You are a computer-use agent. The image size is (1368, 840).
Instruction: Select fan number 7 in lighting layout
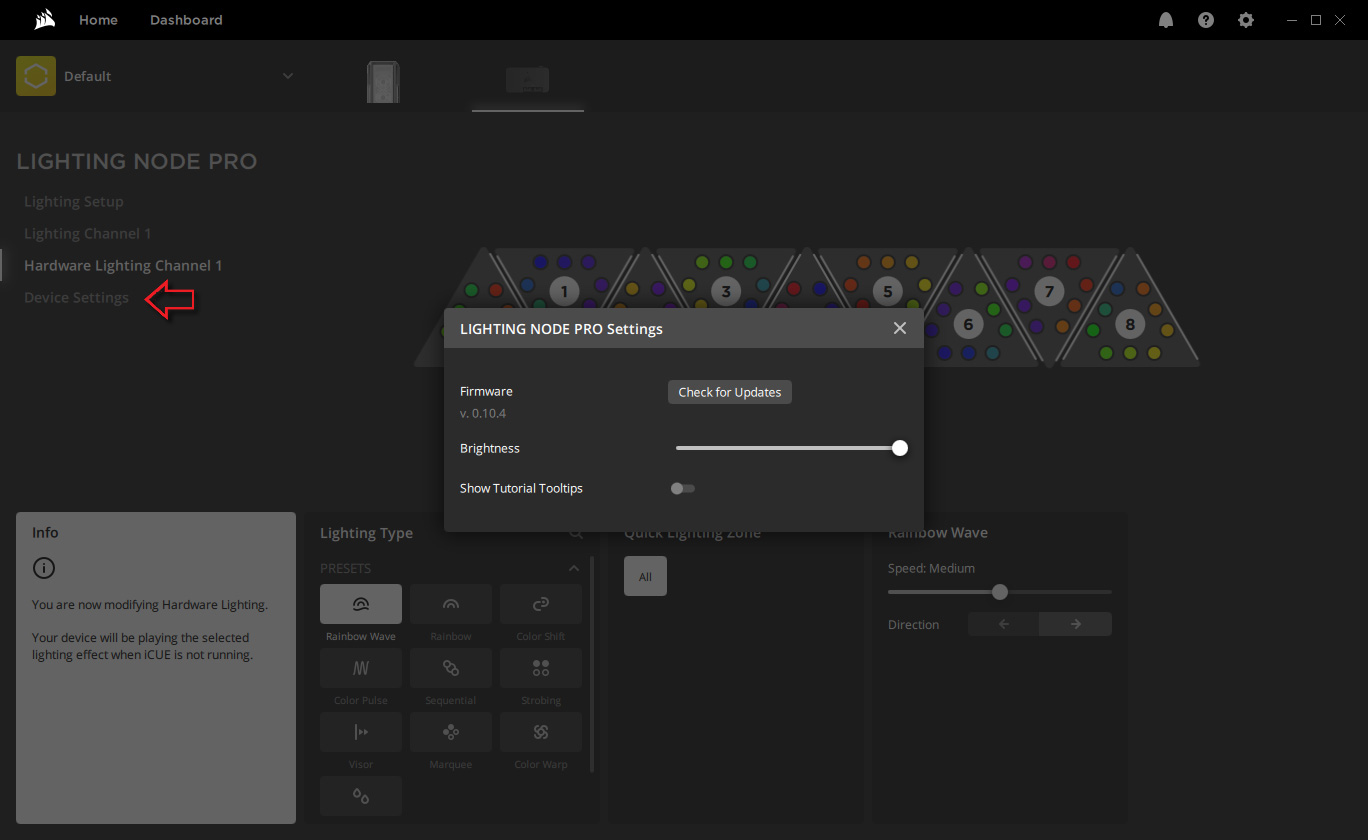tap(1049, 291)
